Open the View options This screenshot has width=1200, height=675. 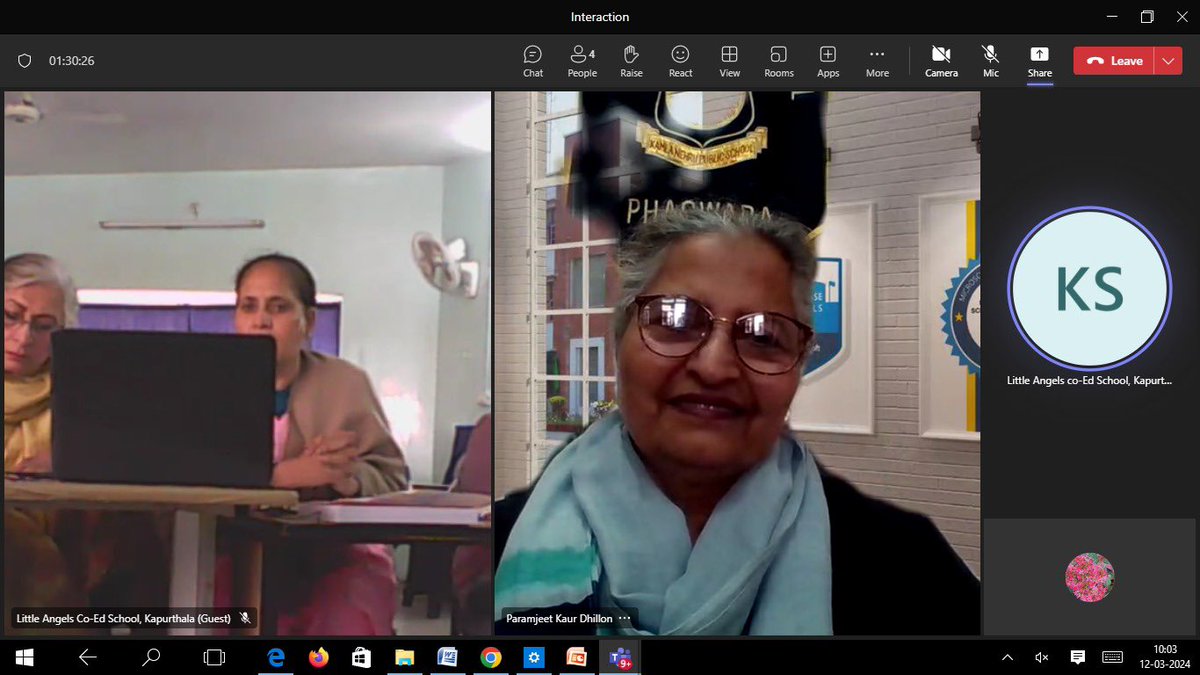coord(729,60)
